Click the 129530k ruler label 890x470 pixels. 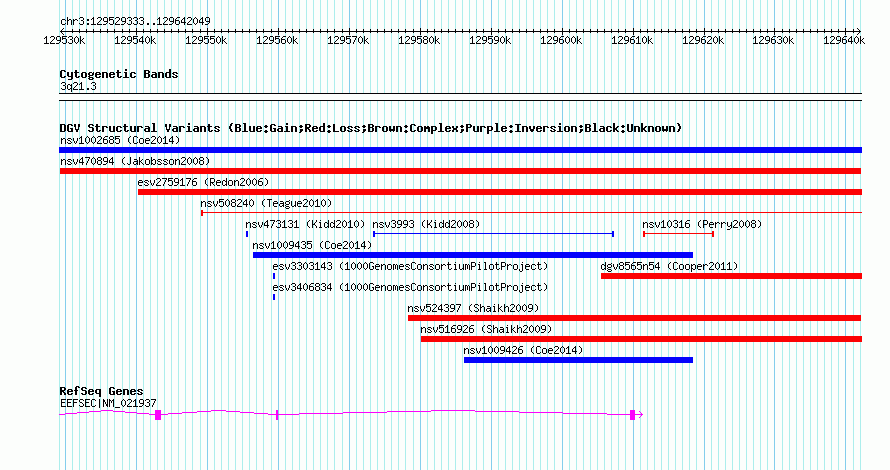pos(65,40)
